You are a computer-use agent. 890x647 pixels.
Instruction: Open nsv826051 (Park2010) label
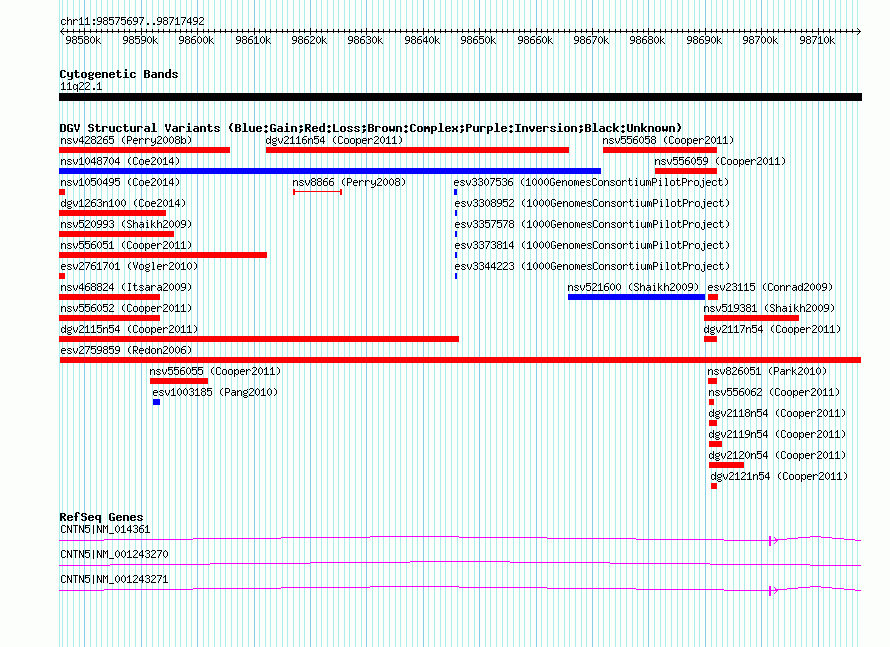click(x=767, y=371)
